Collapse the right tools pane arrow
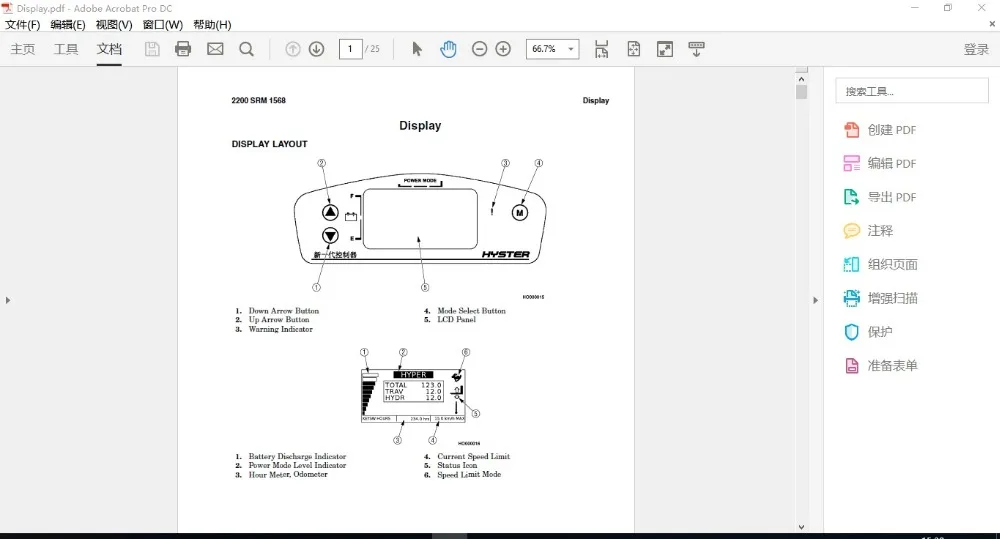 point(815,300)
